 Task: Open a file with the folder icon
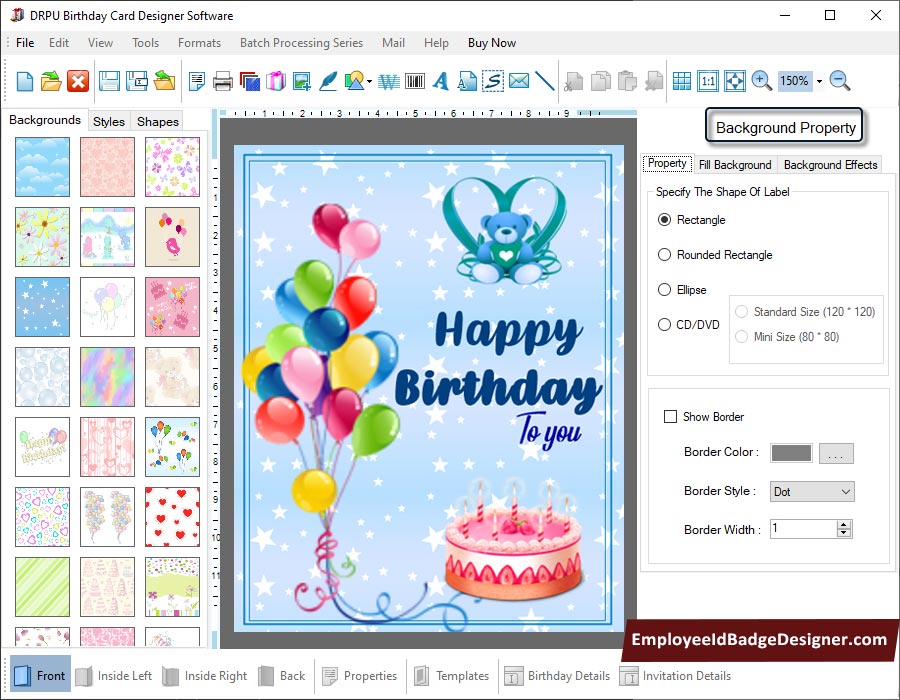coord(51,81)
